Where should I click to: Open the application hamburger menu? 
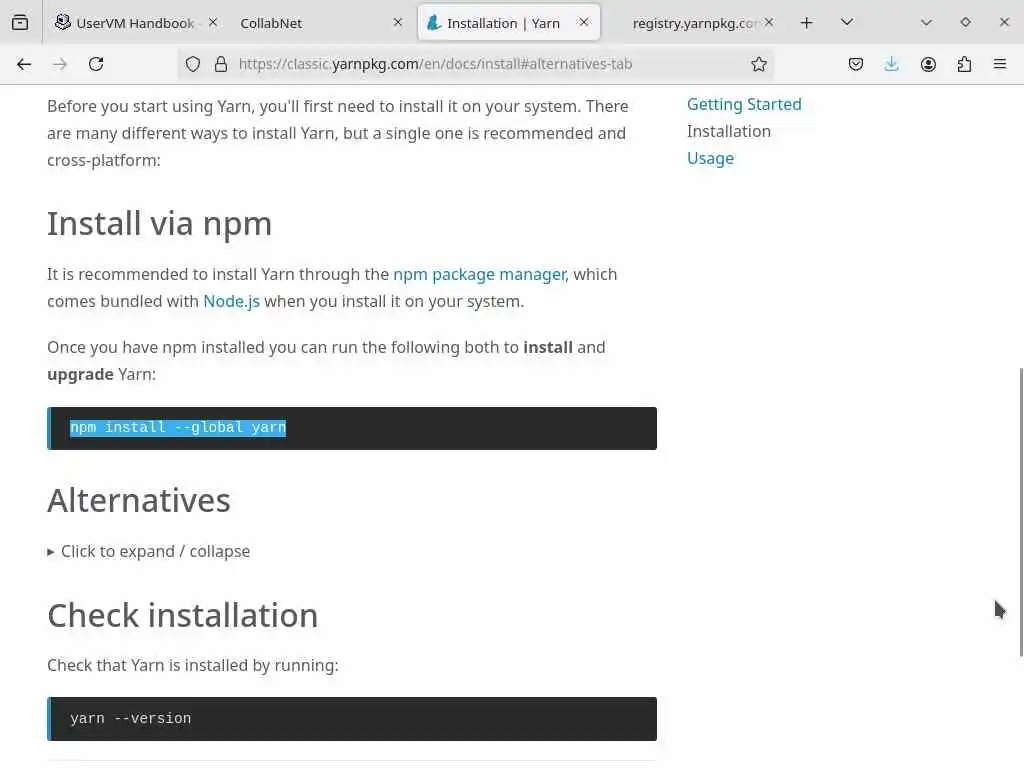(1000, 64)
